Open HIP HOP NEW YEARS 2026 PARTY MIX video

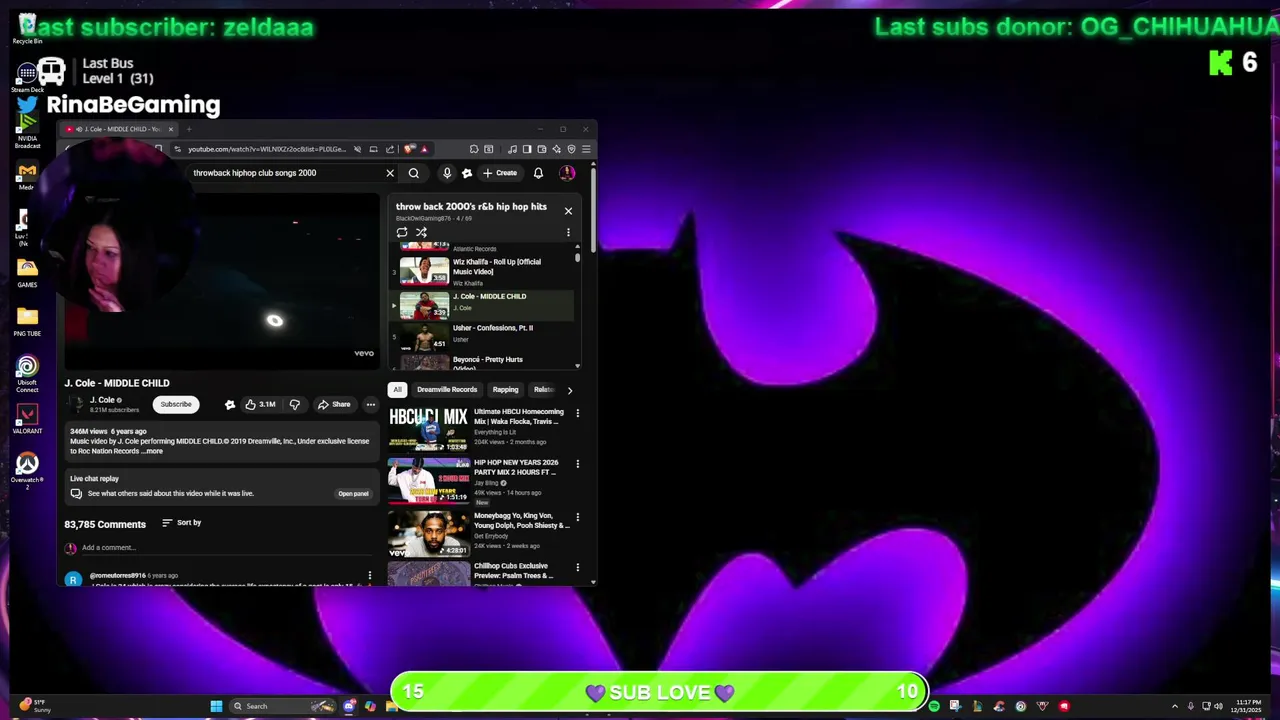pos(428,480)
